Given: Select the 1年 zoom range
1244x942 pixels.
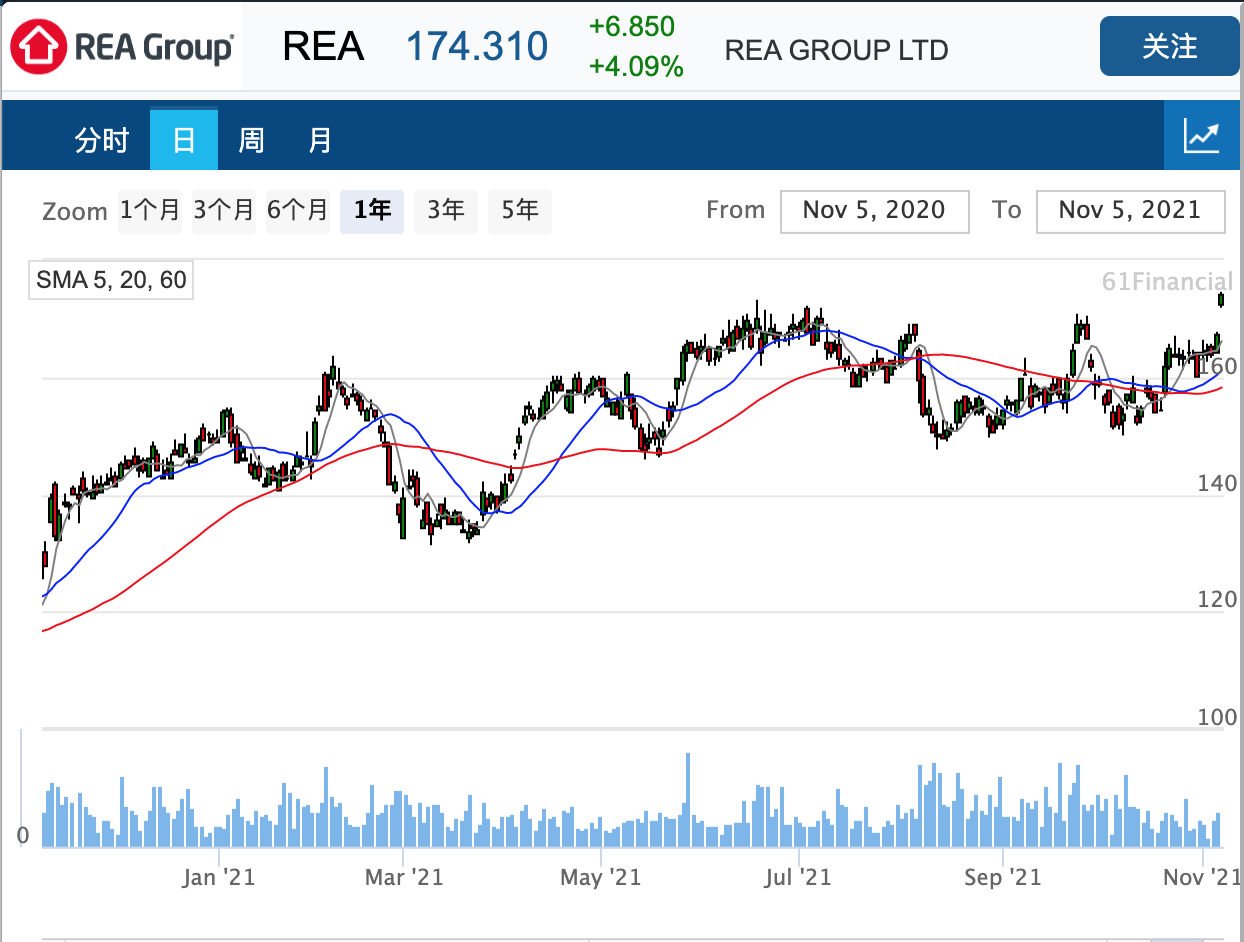Looking at the screenshot, I should [x=372, y=211].
